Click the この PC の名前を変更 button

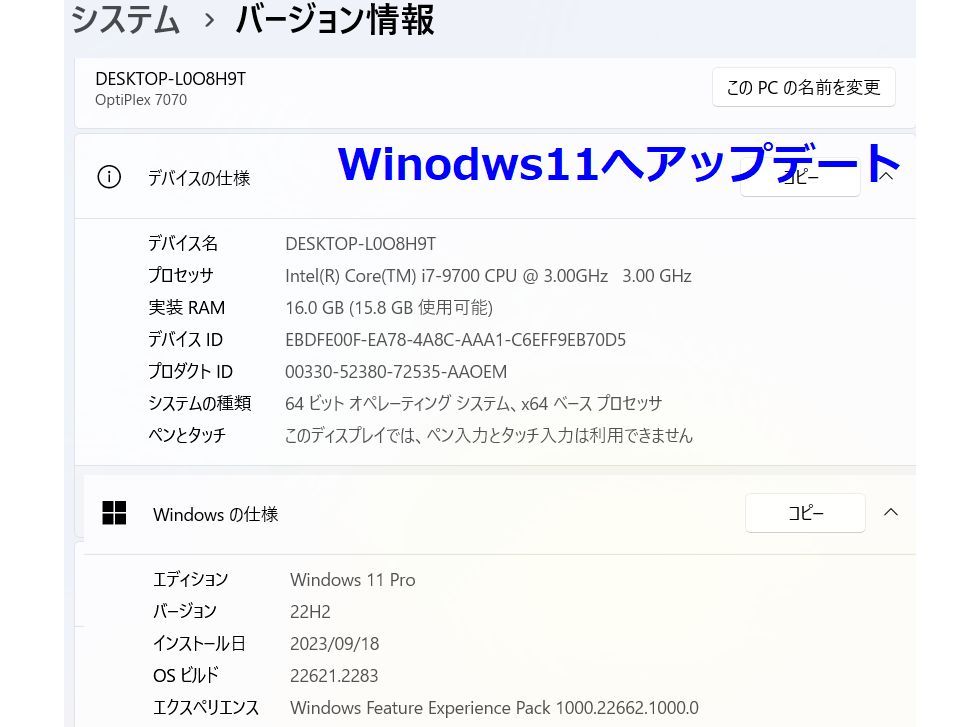(x=803, y=88)
